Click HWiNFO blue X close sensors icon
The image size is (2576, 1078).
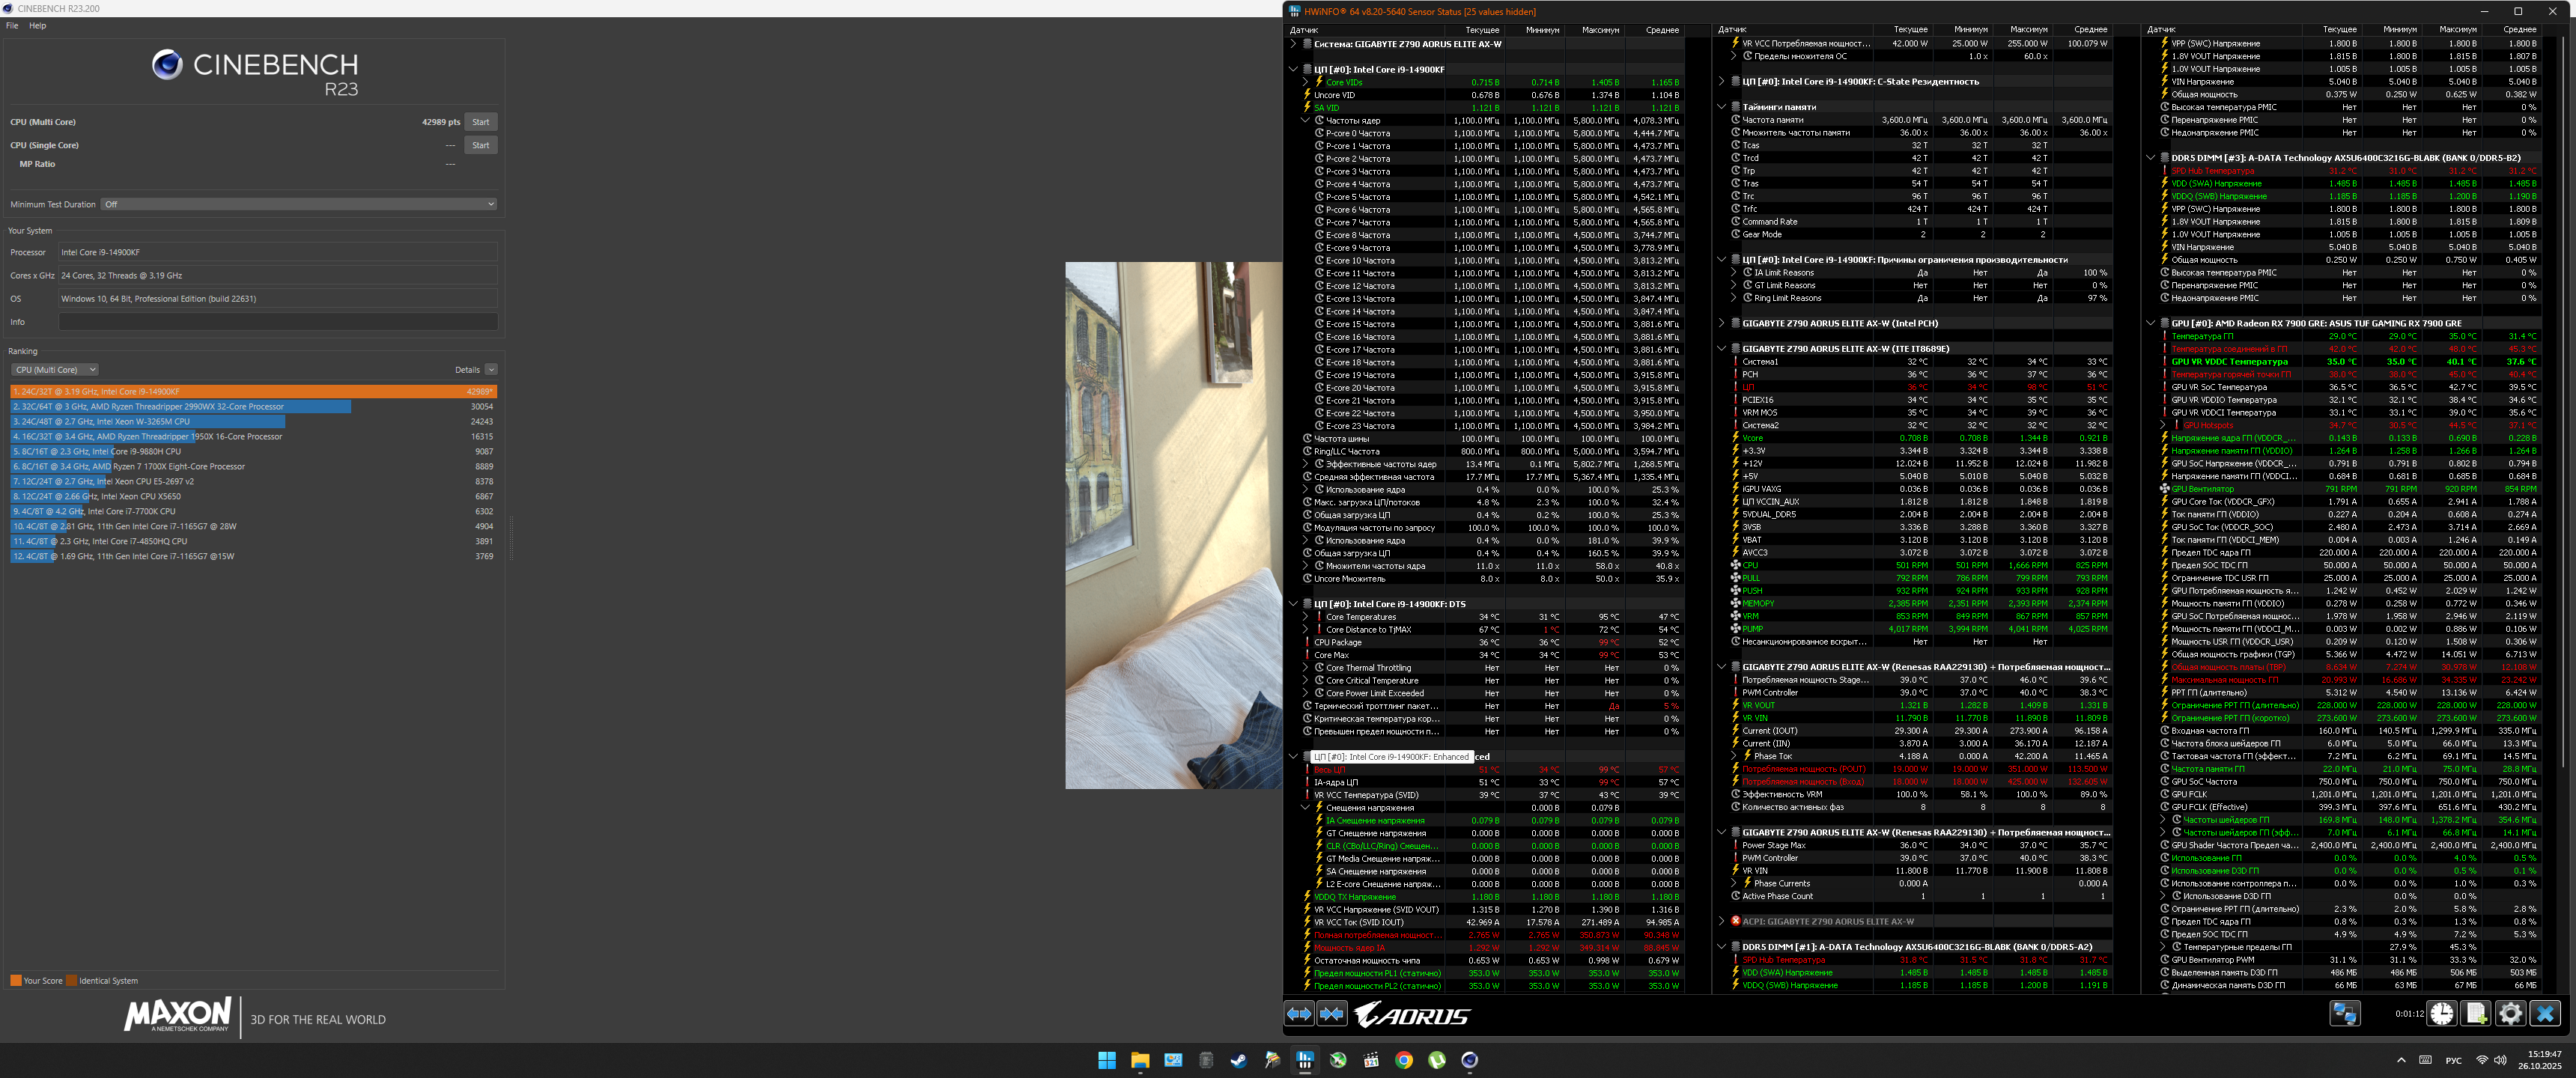tap(2544, 1014)
